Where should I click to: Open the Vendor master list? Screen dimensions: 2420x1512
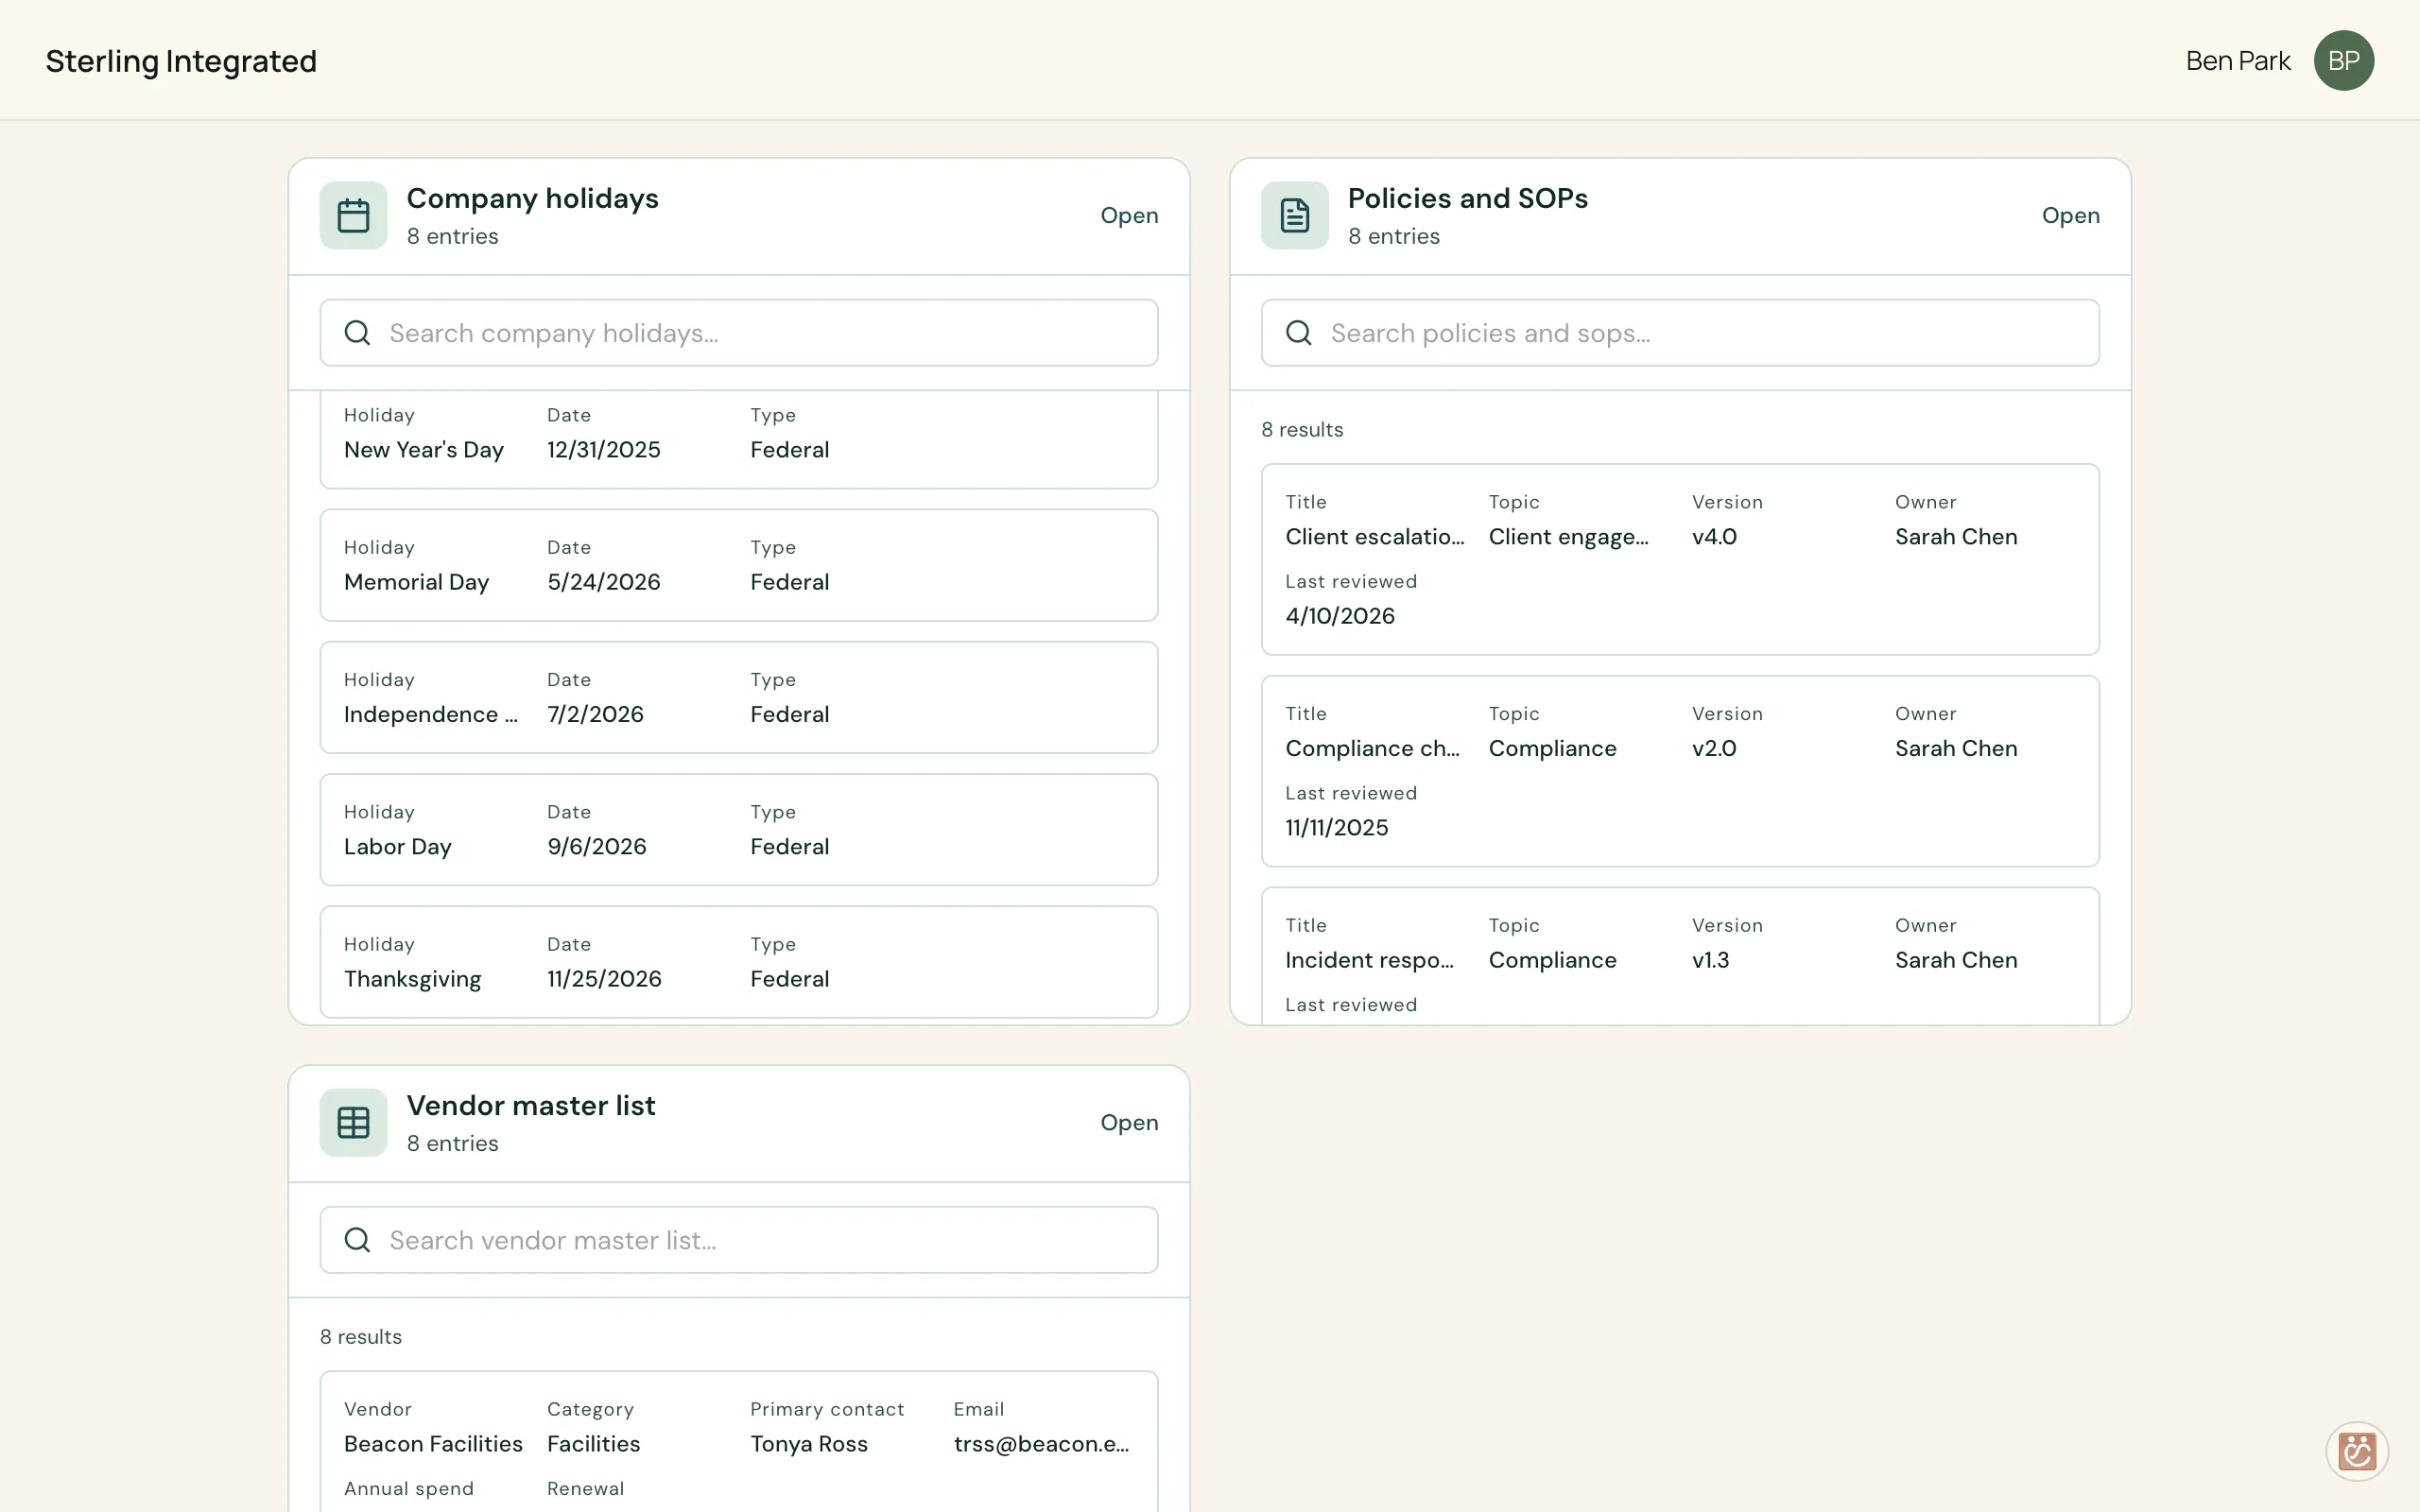1129,1122
